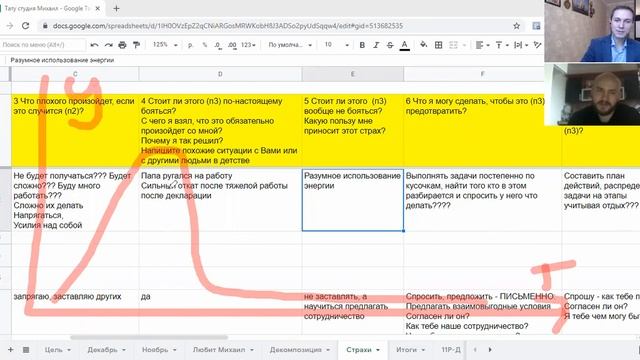Open the fill color bucket

424,45
